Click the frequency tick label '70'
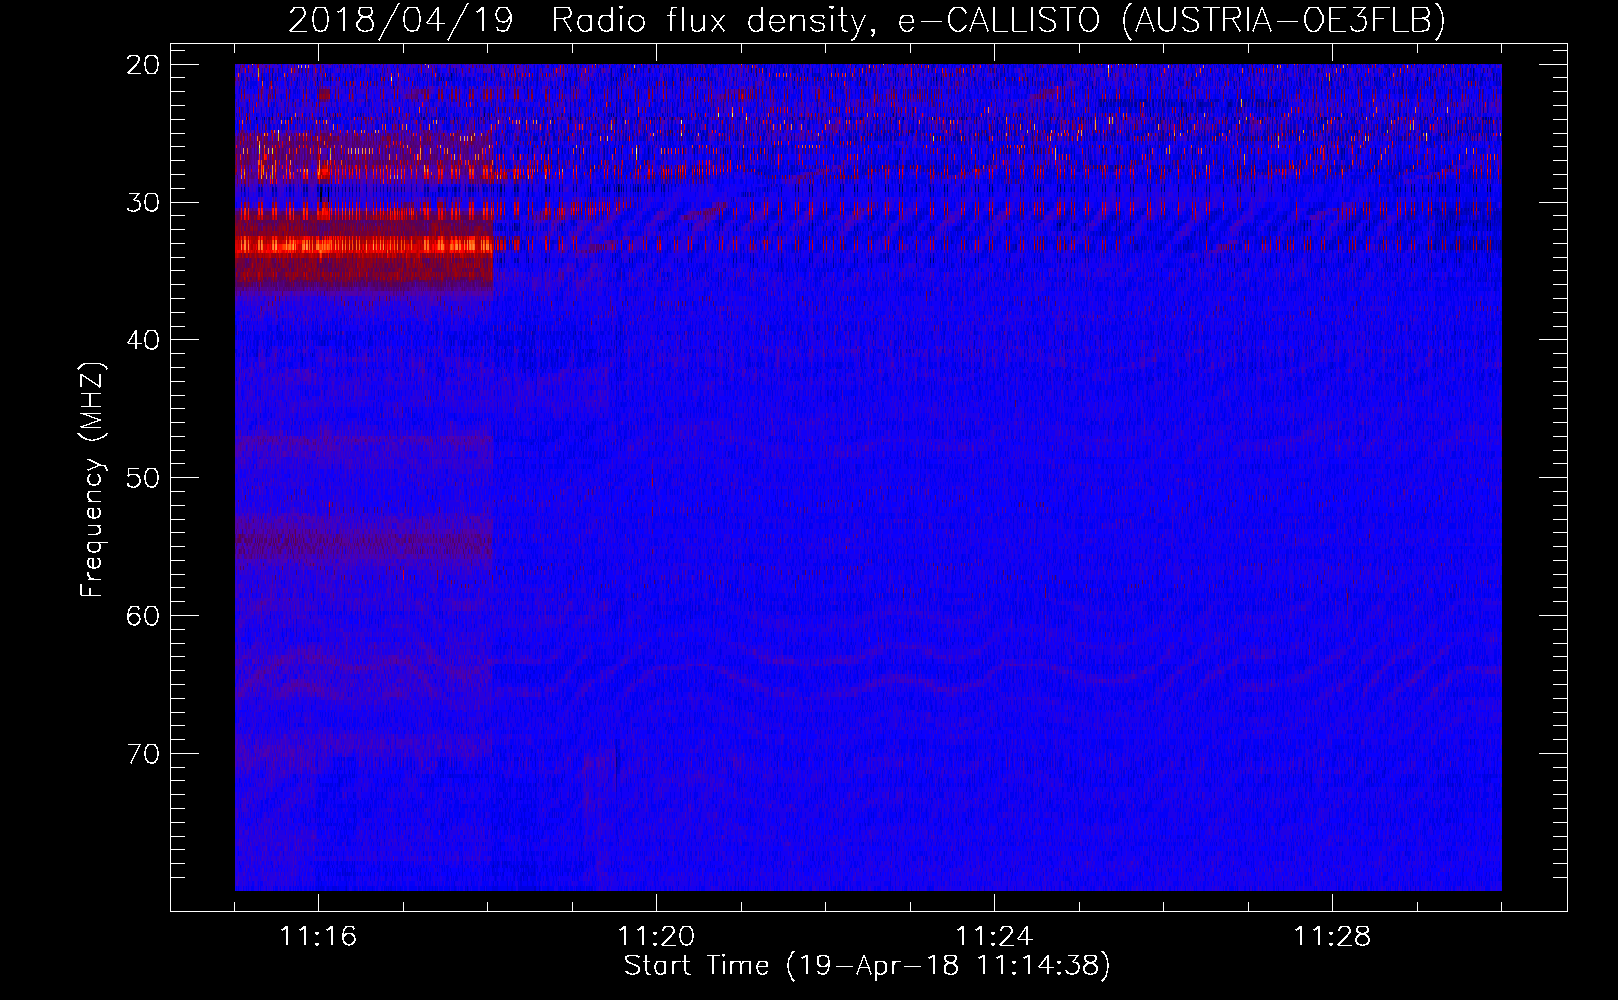The width and height of the screenshot is (1618, 1000). click(144, 754)
